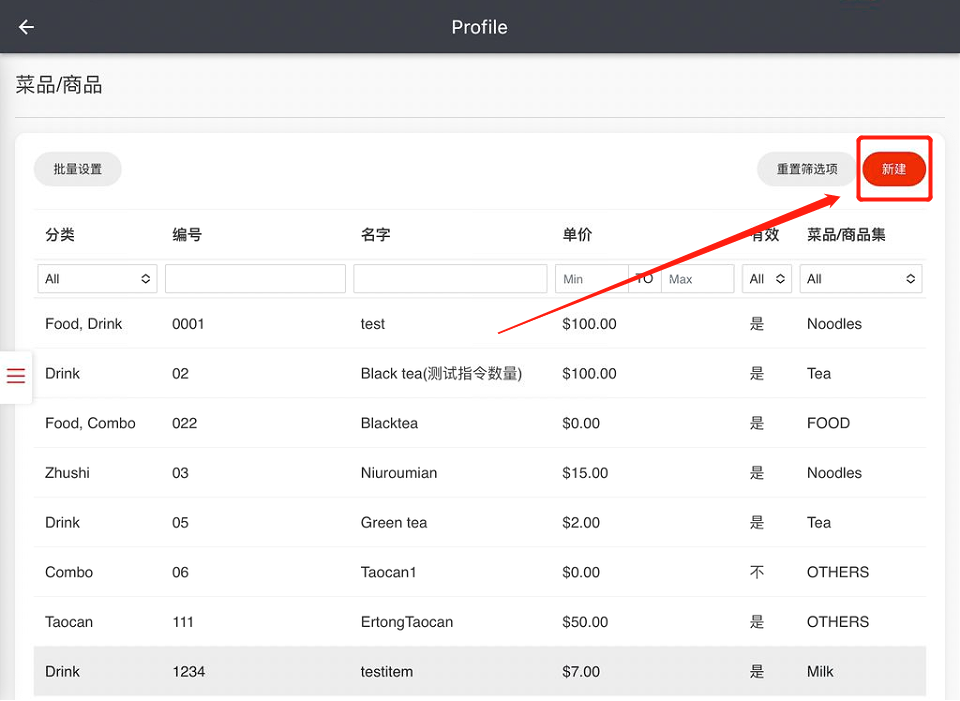
Task: Click item number 111
Action: (182, 622)
